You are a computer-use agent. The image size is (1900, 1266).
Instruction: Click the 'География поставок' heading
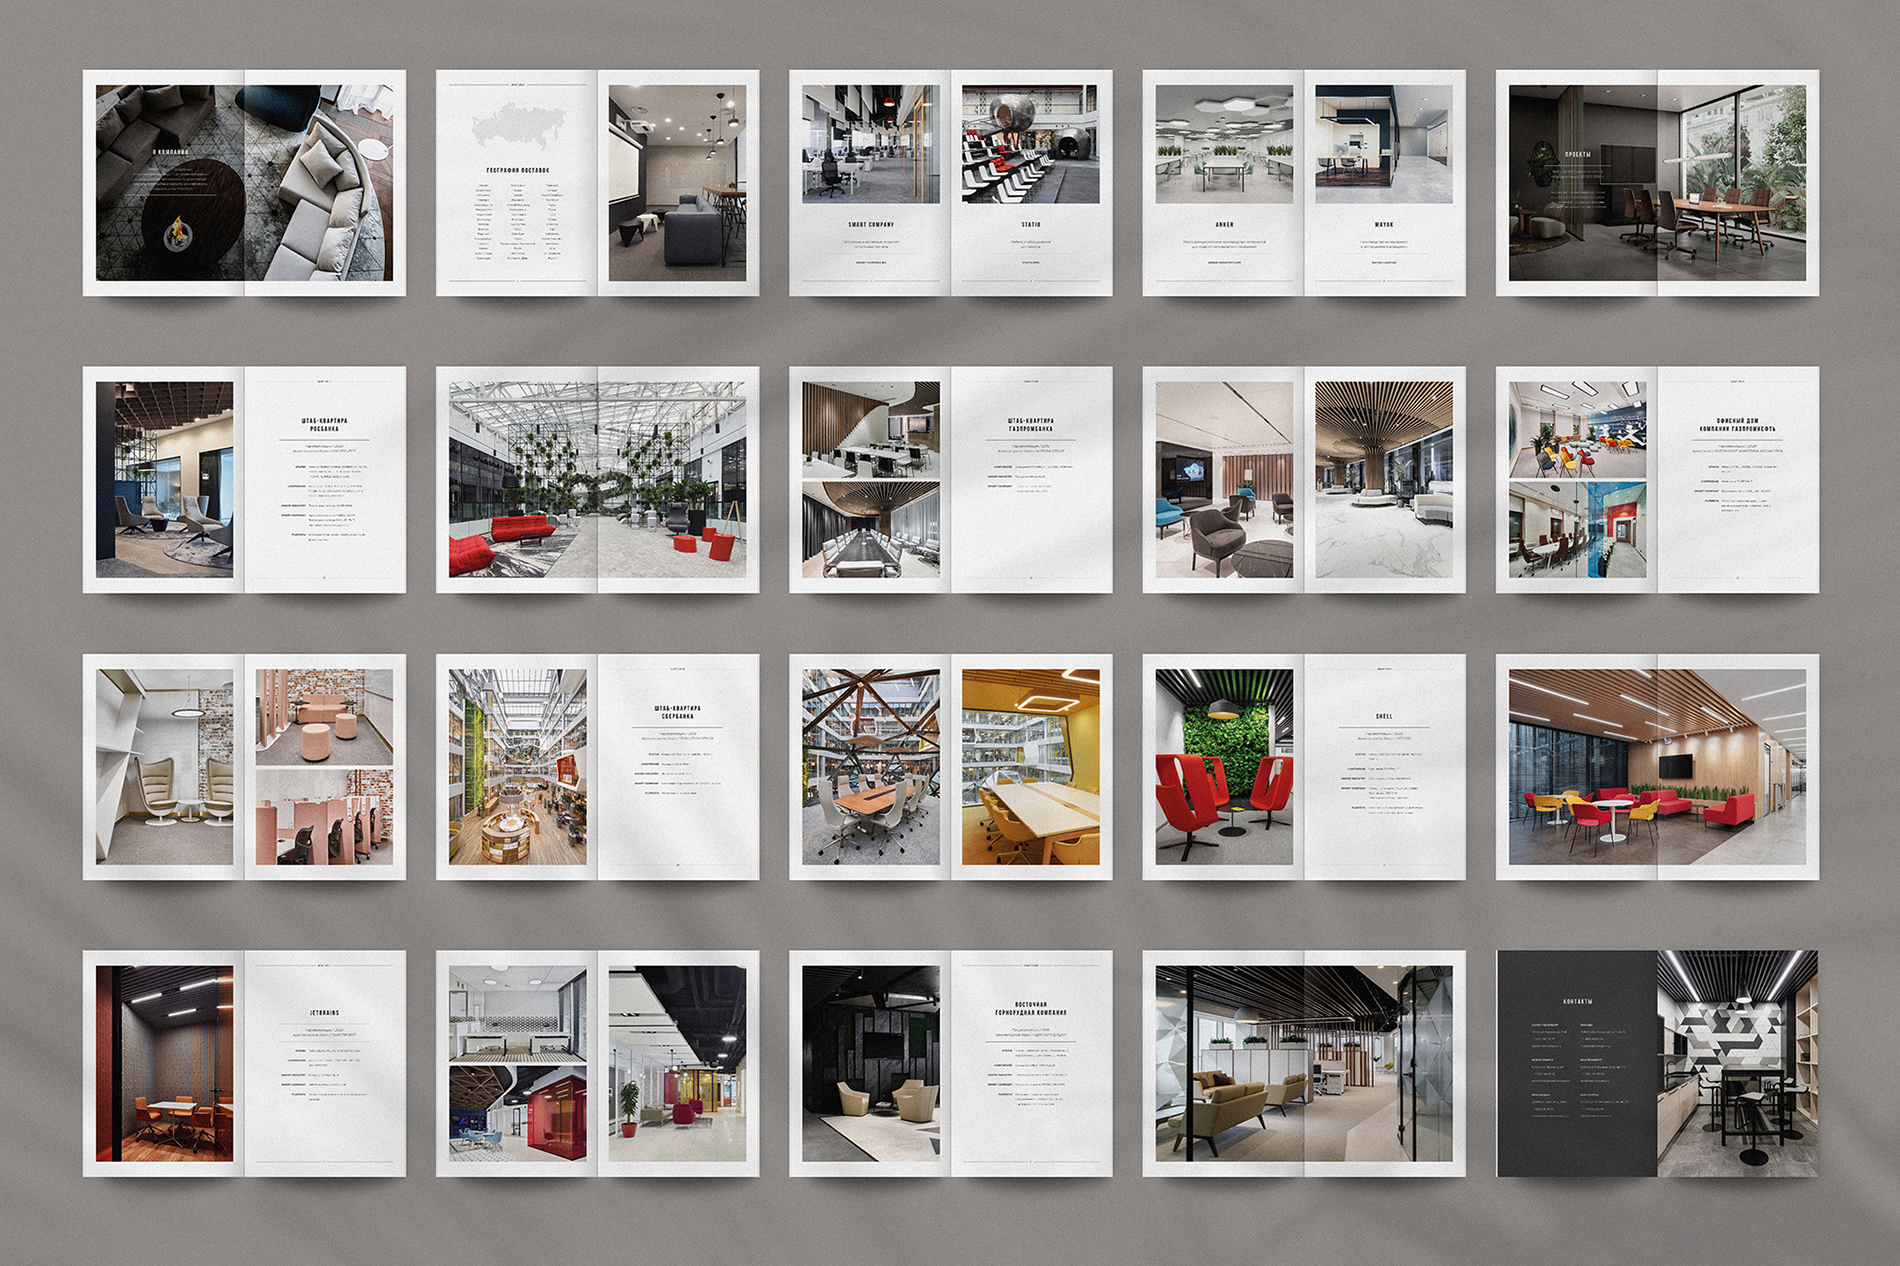click(517, 171)
